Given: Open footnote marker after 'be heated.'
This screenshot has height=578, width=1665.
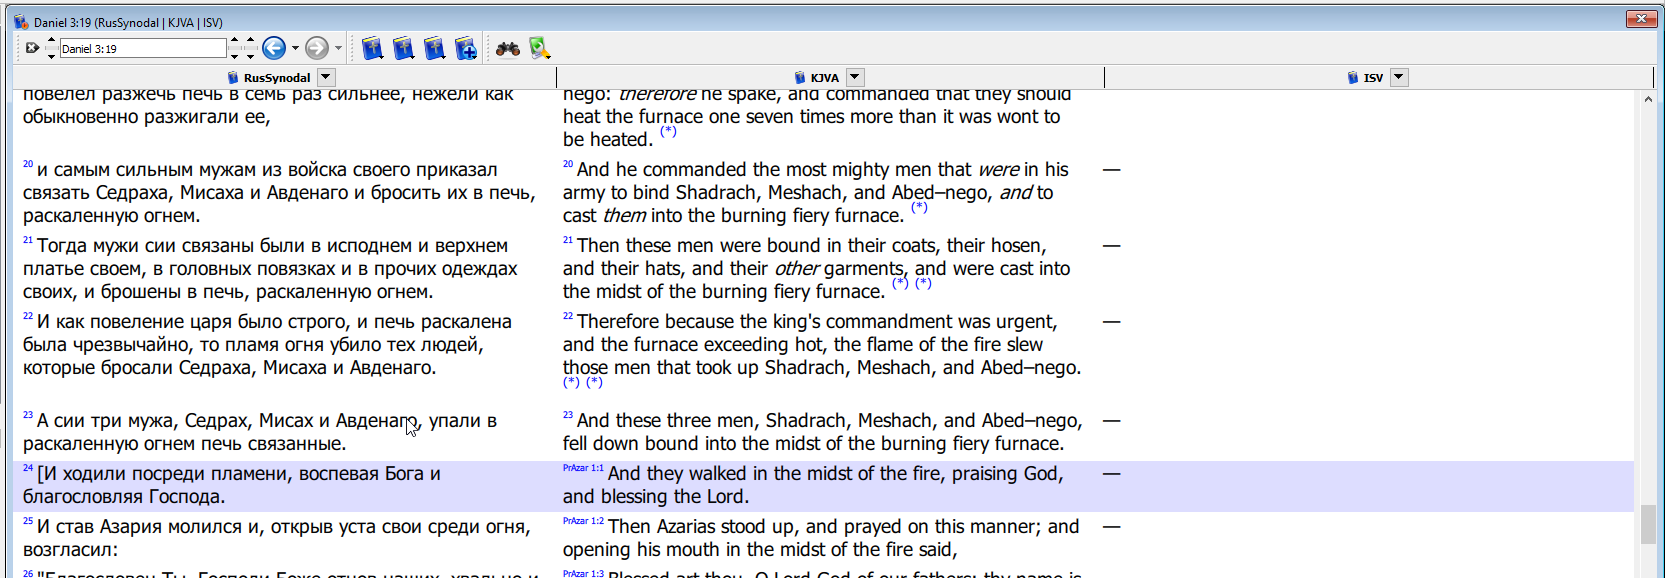Looking at the screenshot, I should coord(668,131).
